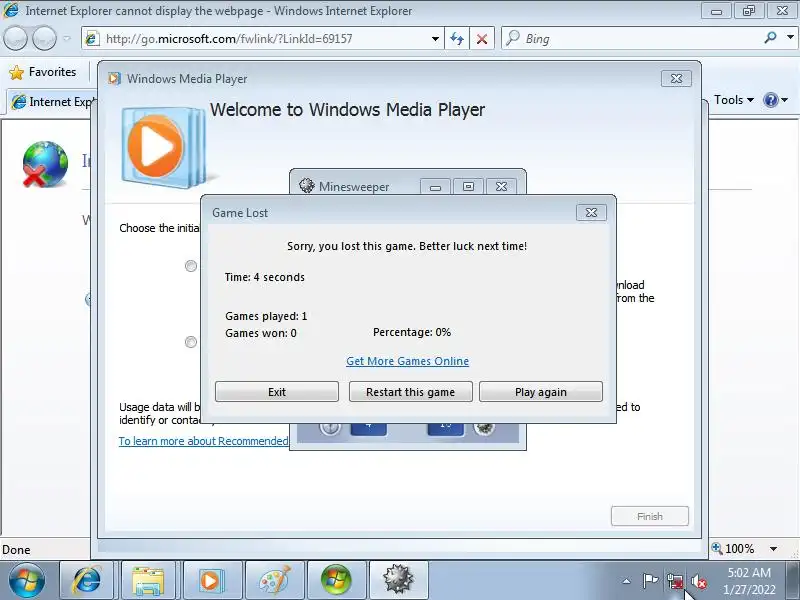
Task: Expand the zoom level dropdown arrow
Action: 773,549
